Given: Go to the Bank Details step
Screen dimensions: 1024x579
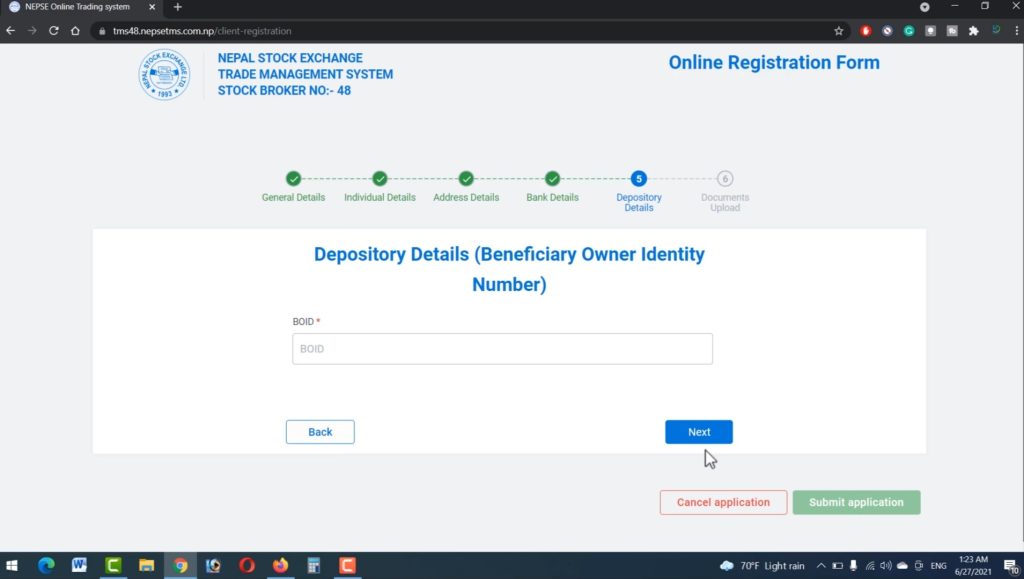Looking at the screenshot, I should coord(552,187).
